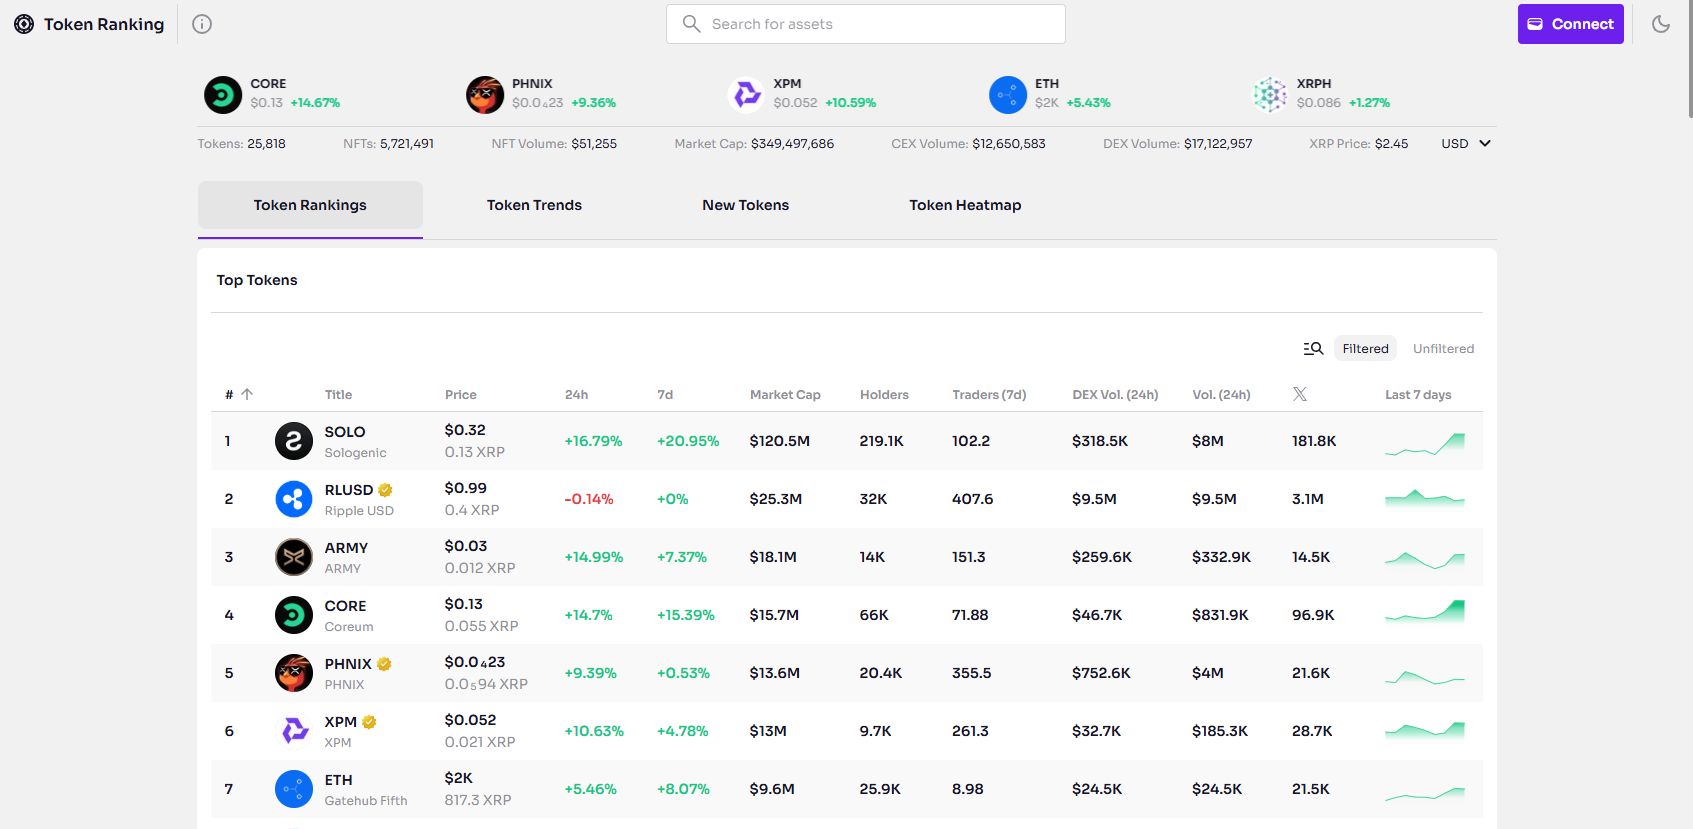Click PHNIX DEX volume $752.6K
The height and width of the screenshot is (829, 1693).
click(x=1101, y=673)
